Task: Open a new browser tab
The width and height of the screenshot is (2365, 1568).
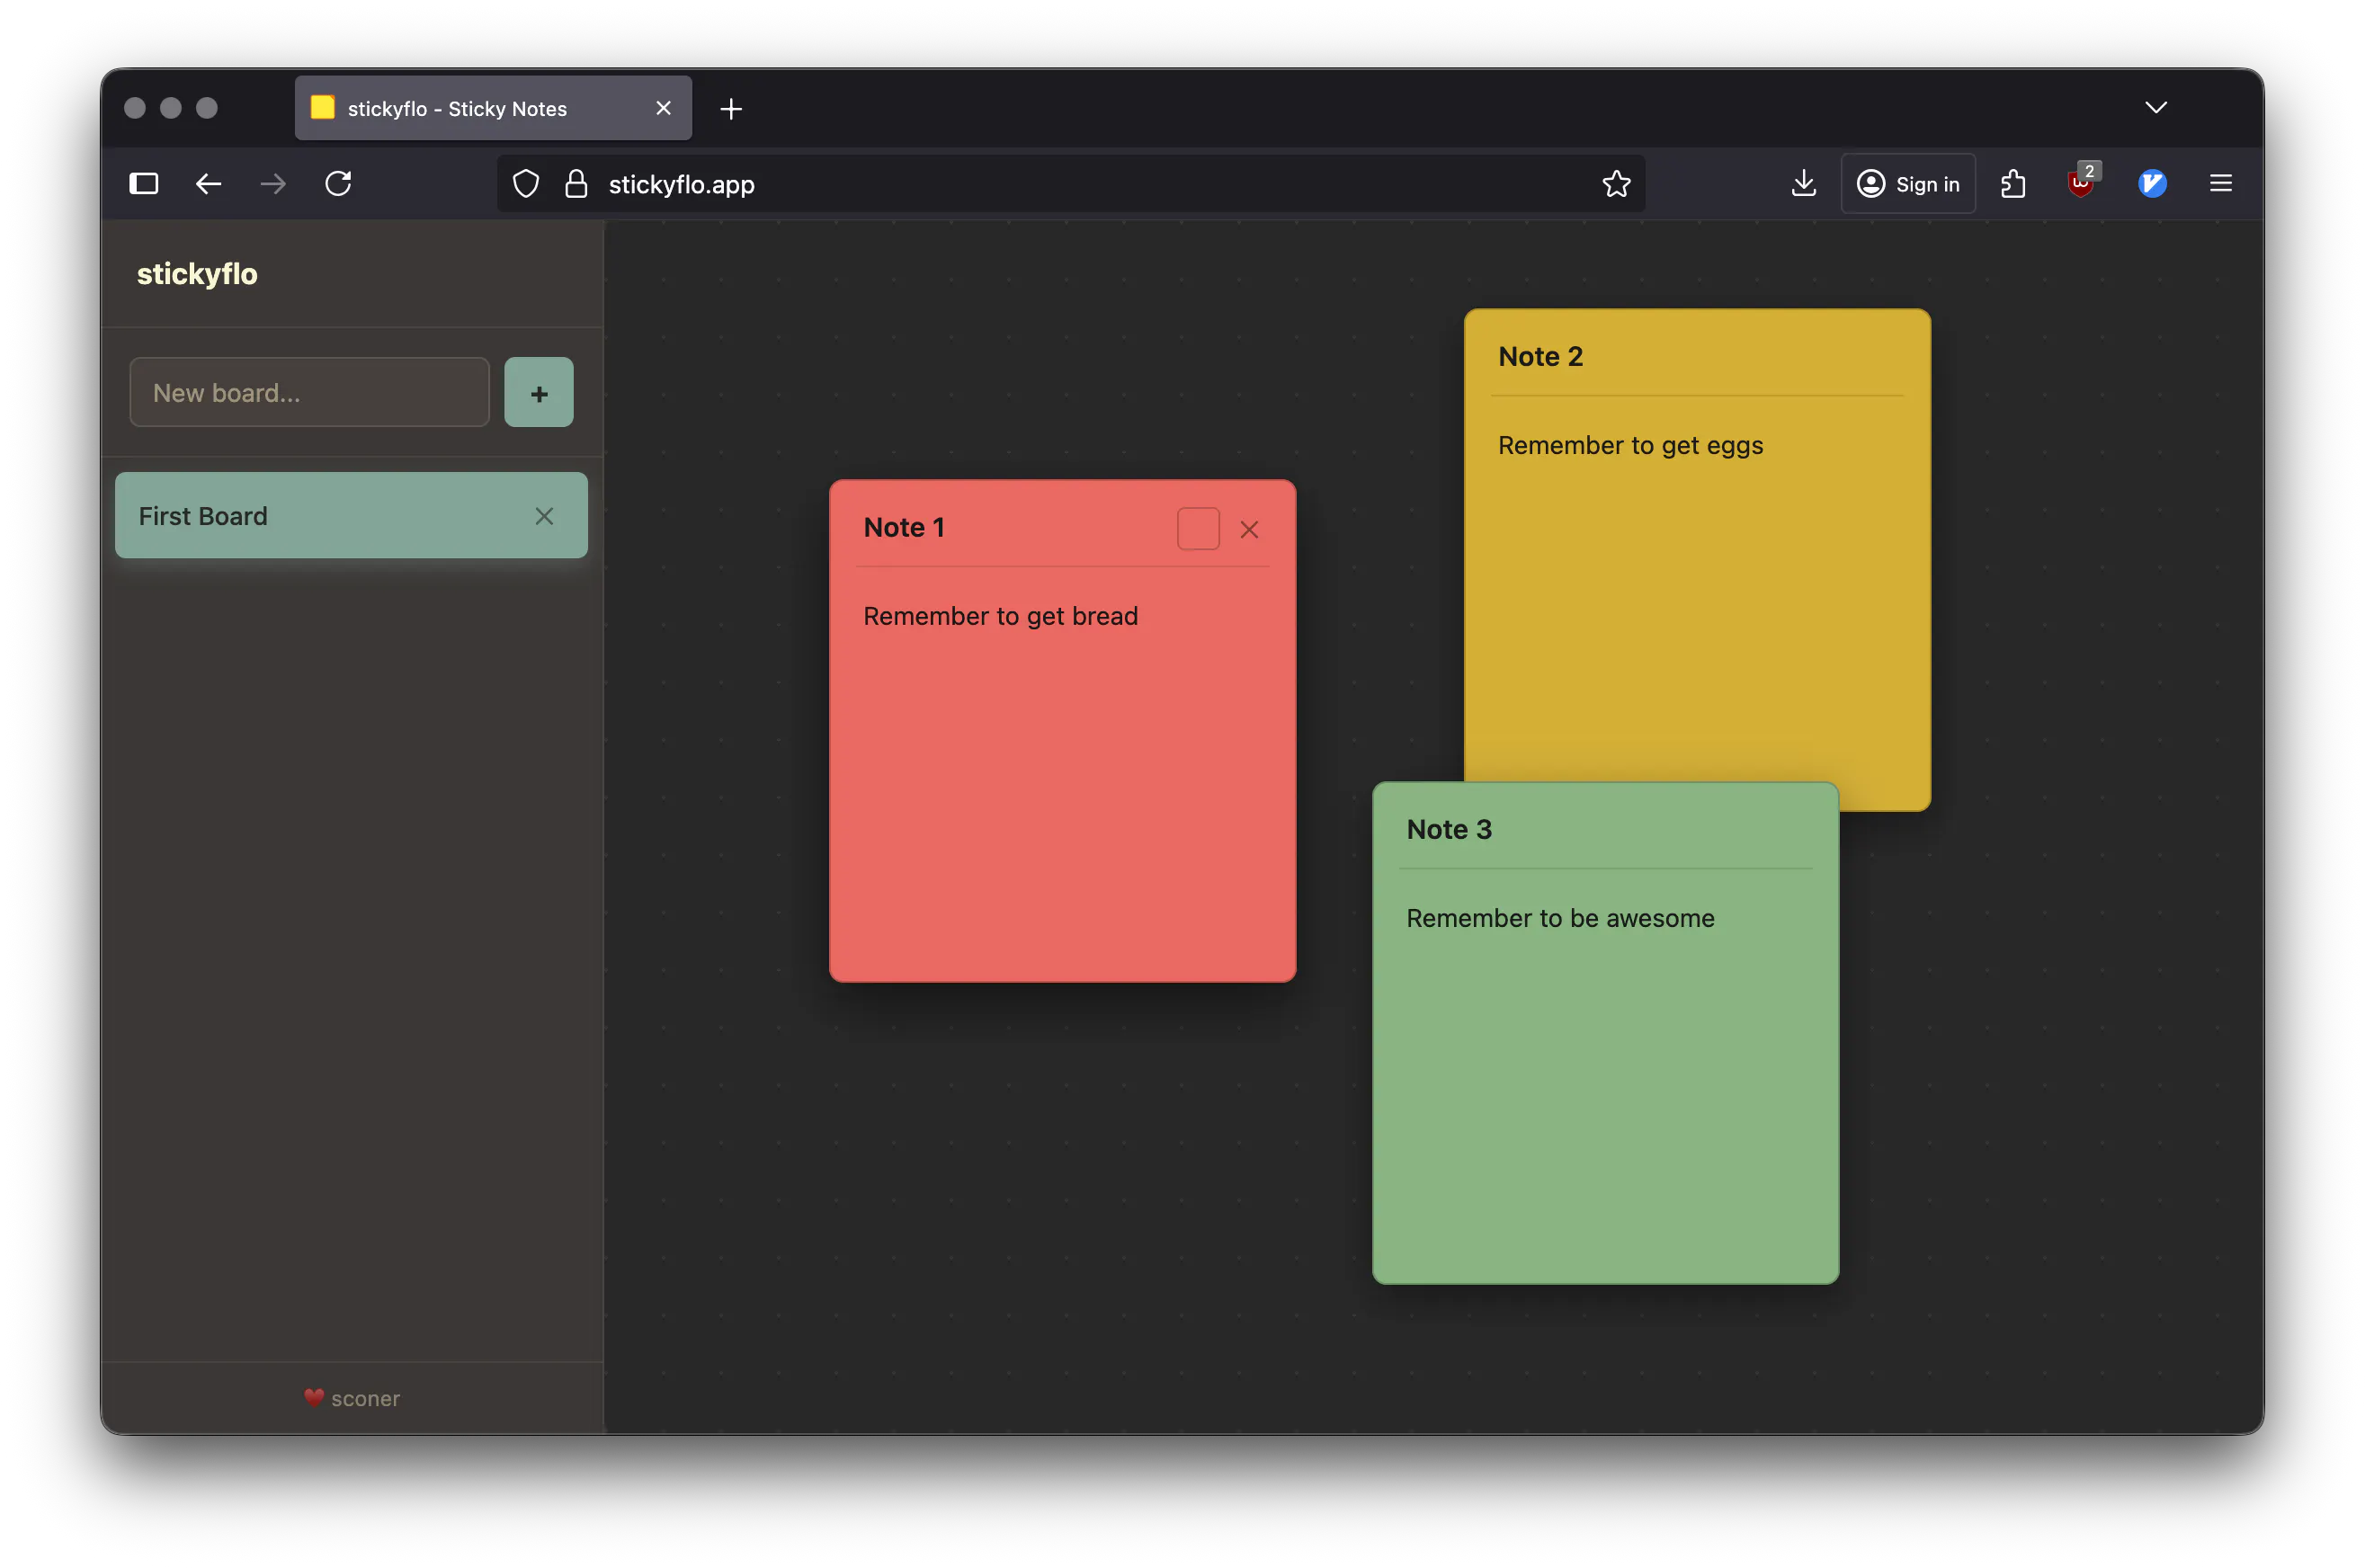Action: pos(731,109)
